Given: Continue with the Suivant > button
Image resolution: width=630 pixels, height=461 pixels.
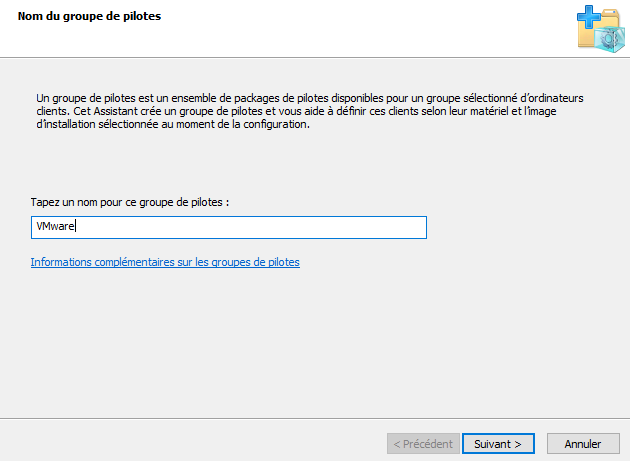Looking at the screenshot, I should point(498,444).
